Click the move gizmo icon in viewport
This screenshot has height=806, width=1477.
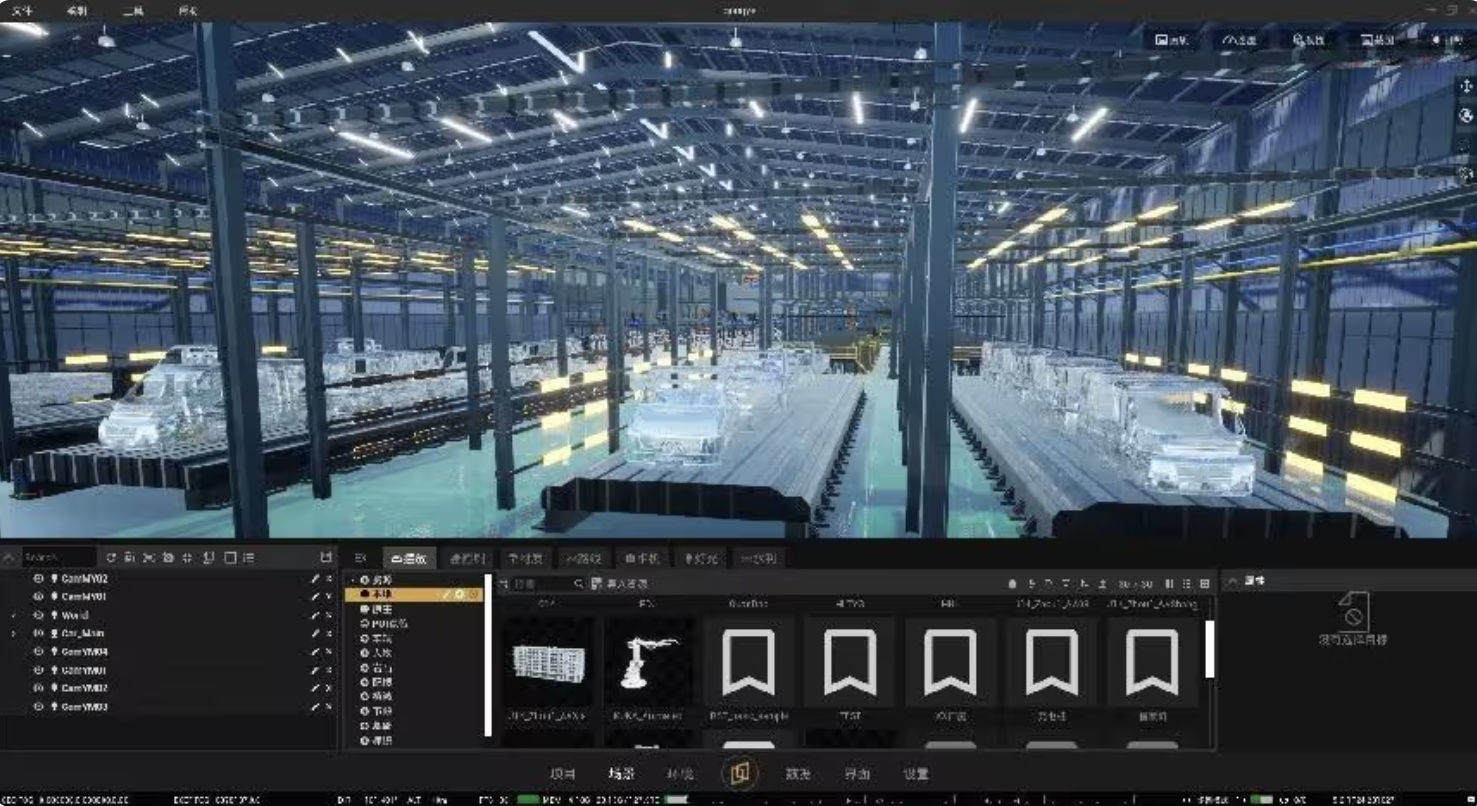(x=1466, y=86)
